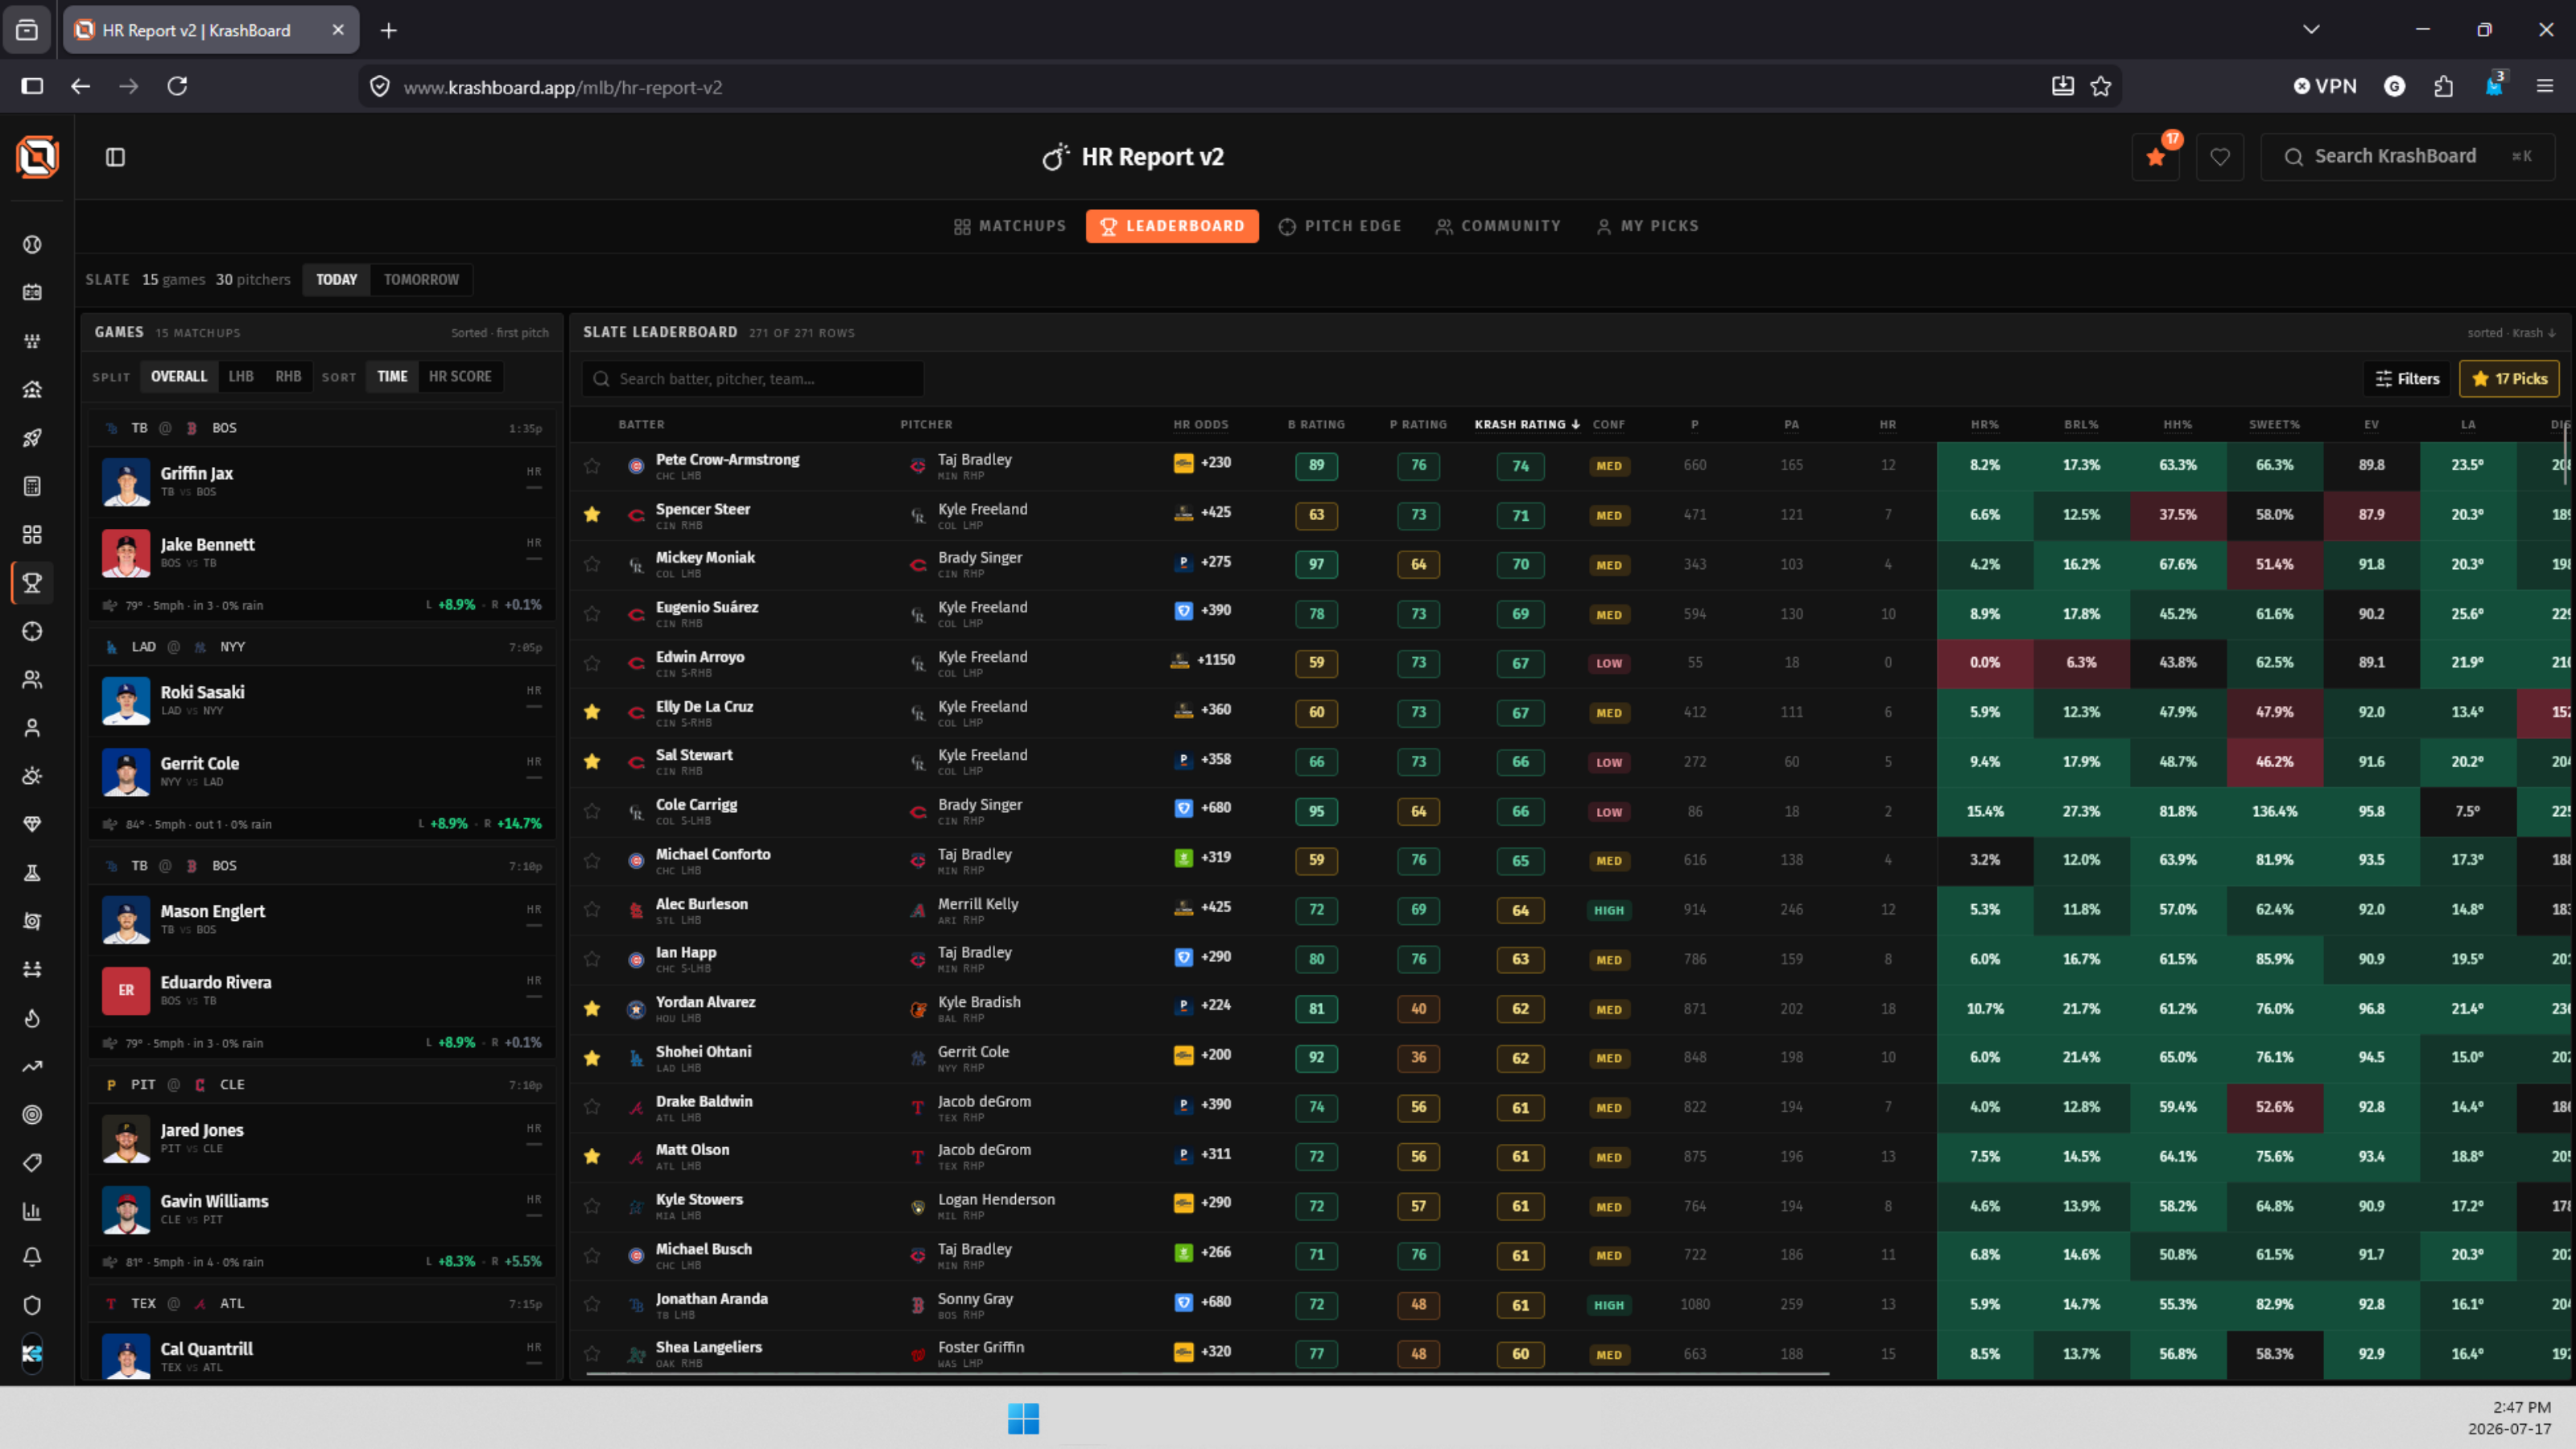The height and width of the screenshot is (1449, 2576).
Task: Open Gerrit Cole pitcher card
Action: click(x=322, y=772)
